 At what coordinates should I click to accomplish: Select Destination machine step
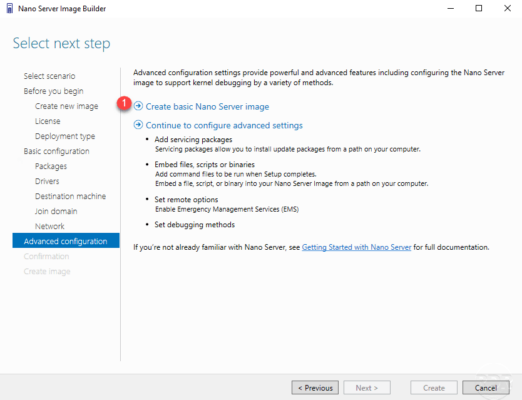pos(70,196)
